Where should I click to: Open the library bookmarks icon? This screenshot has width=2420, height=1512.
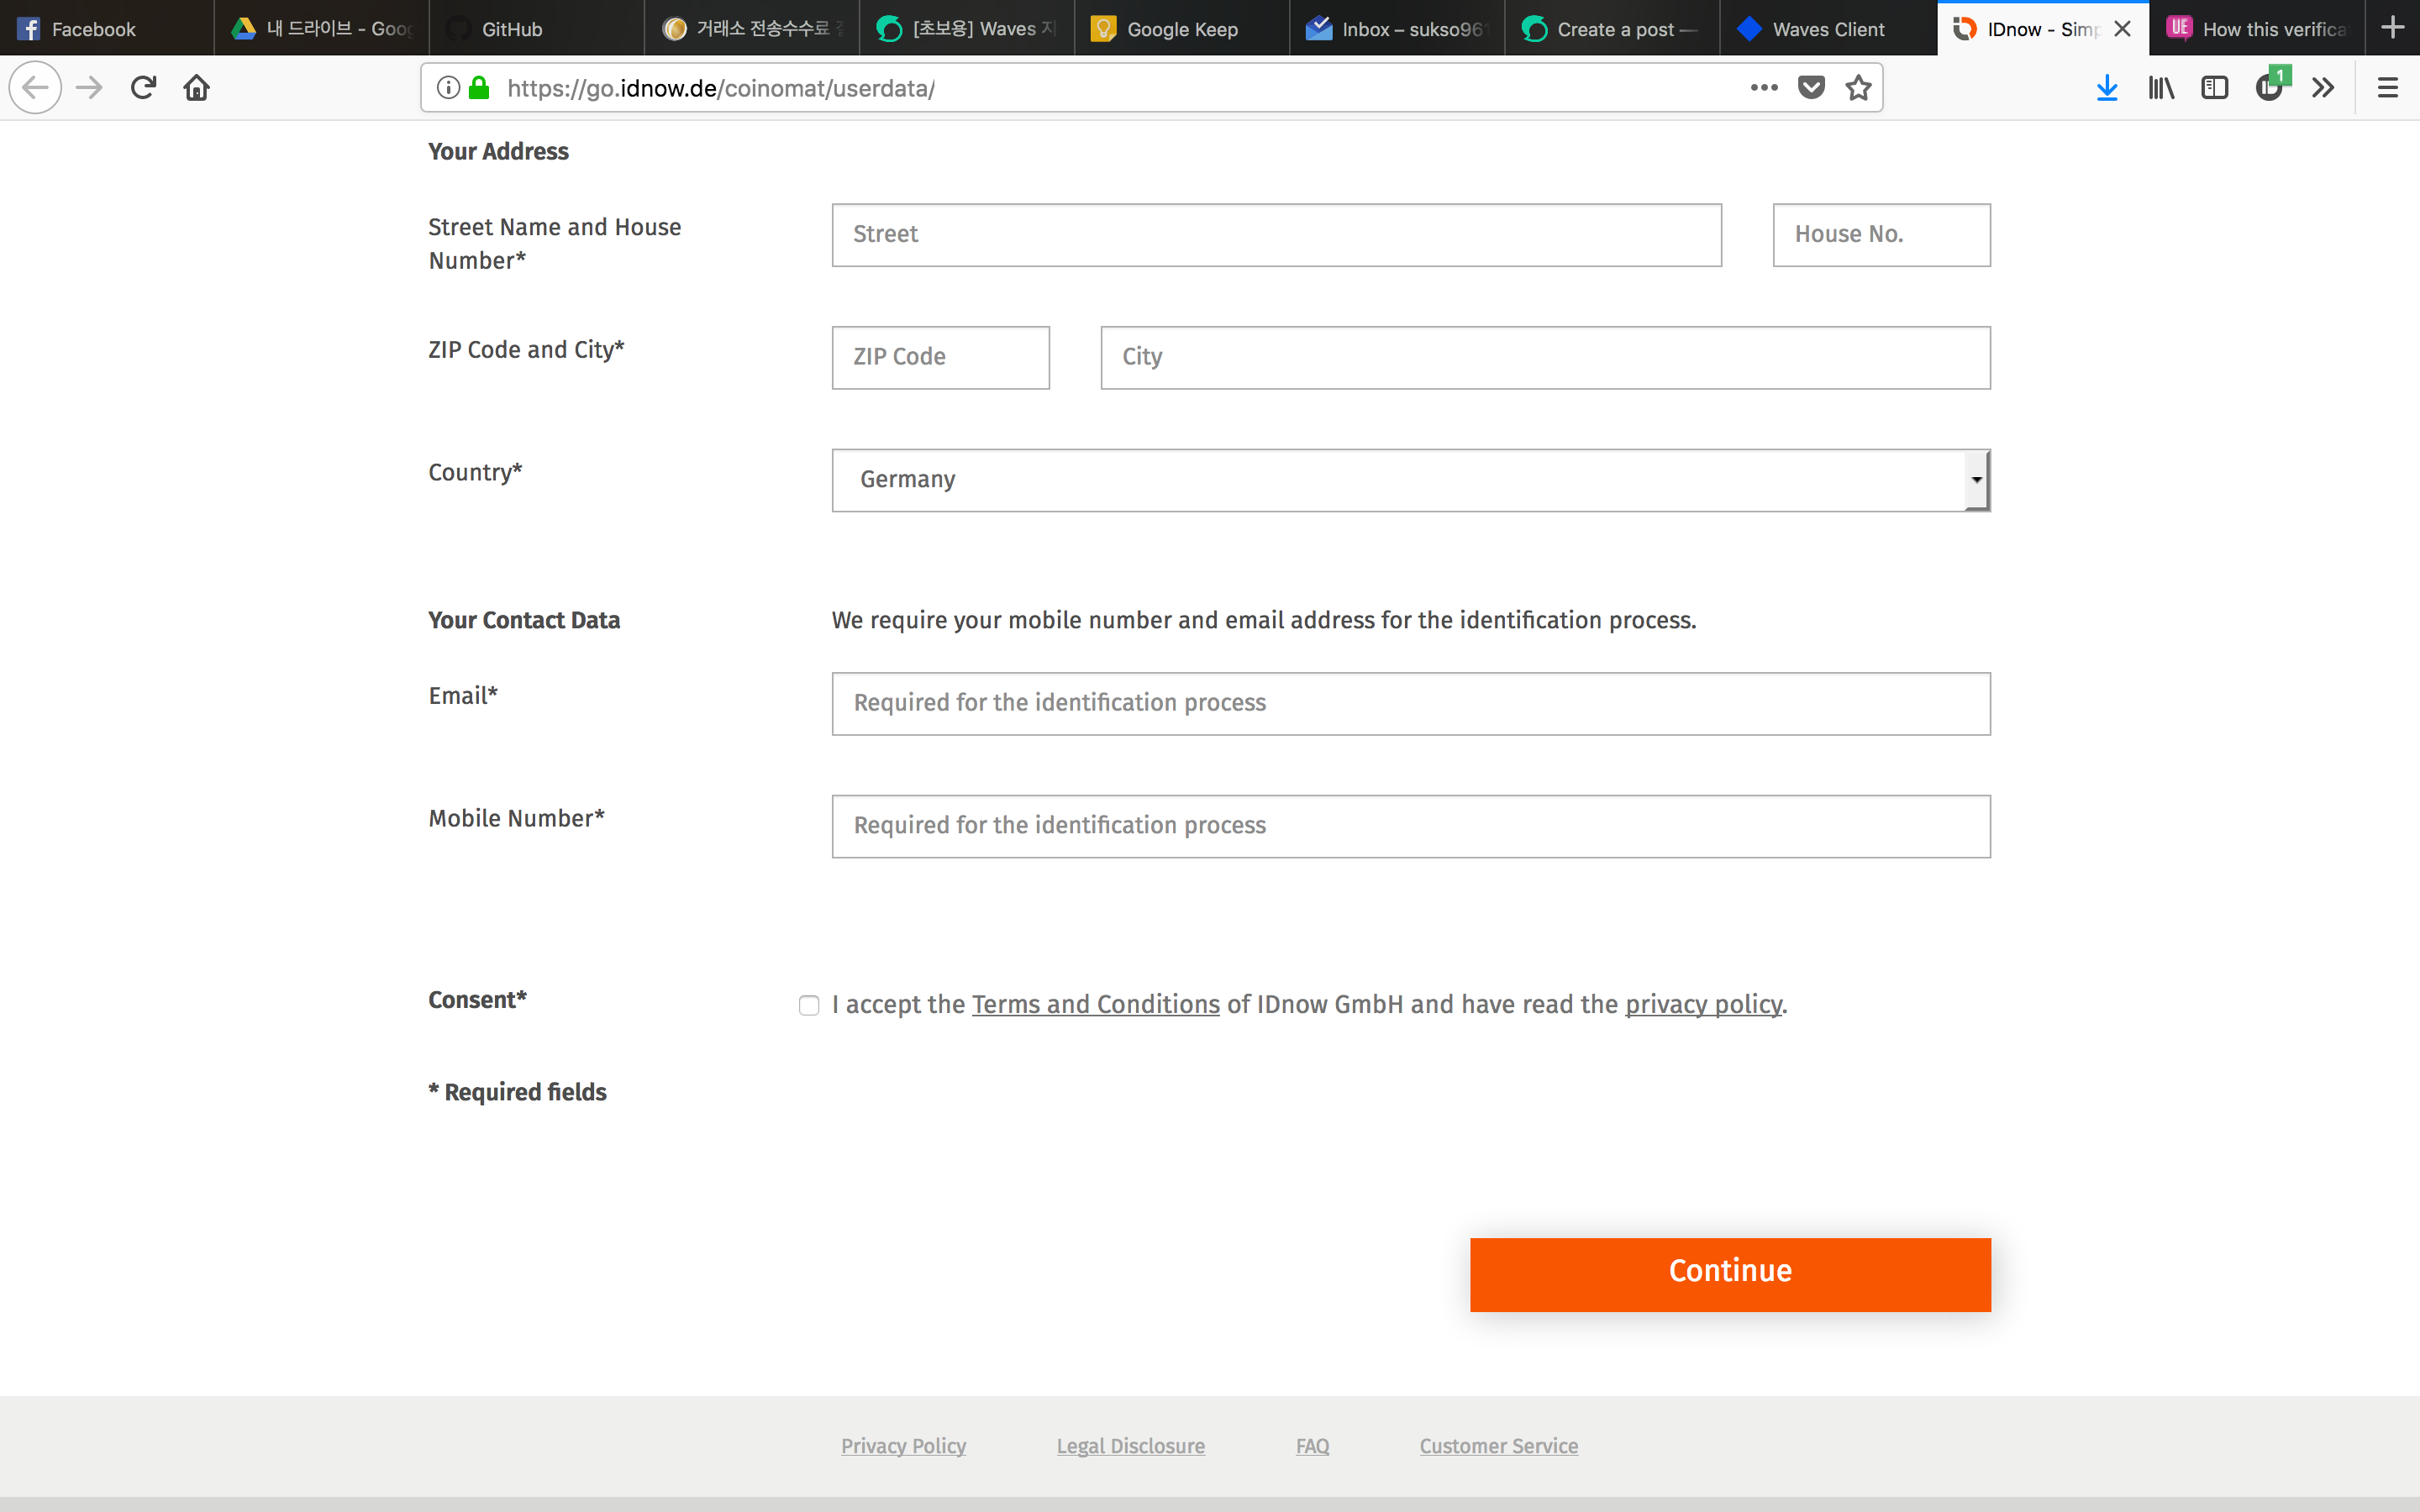click(2161, 88)
